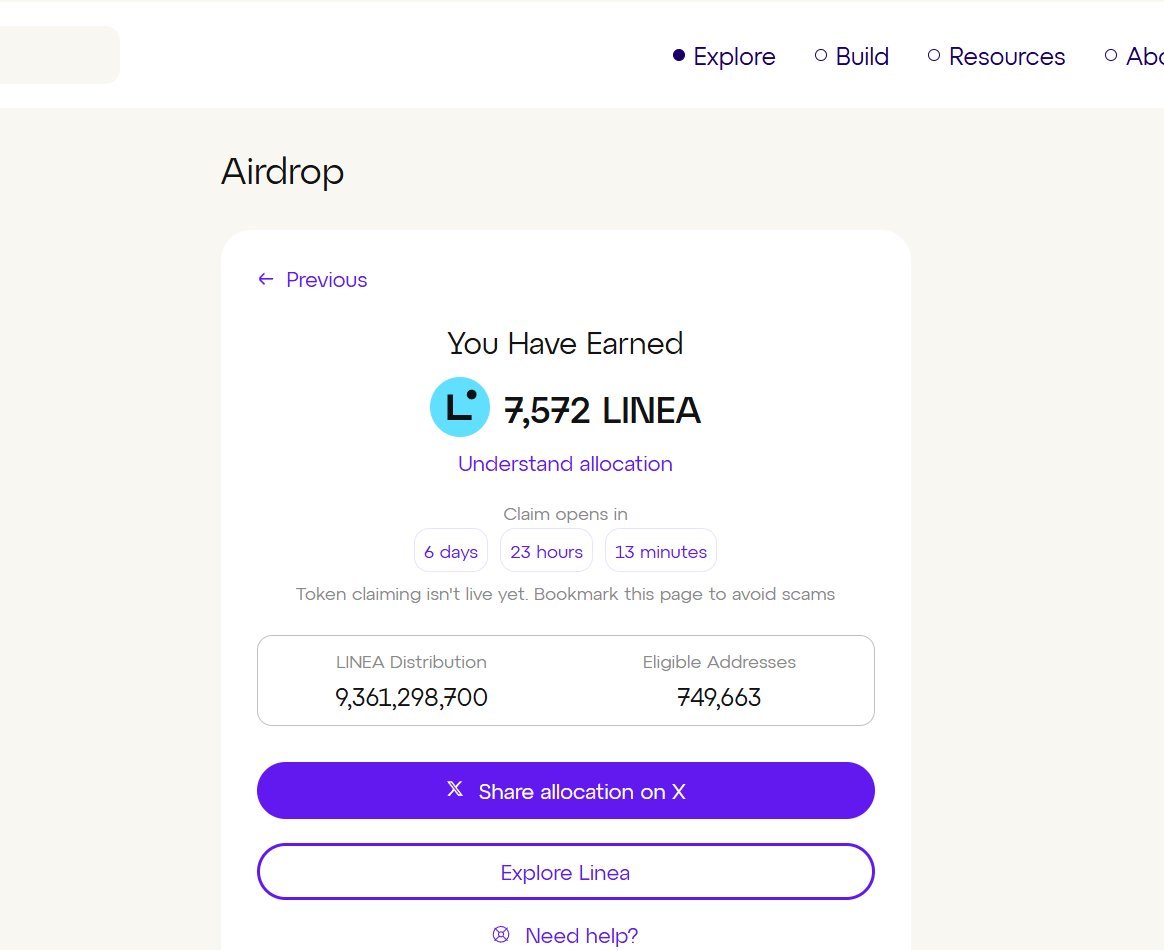Open the Resources menu
1164x950 pixels.
click(x=1007, y=56)
